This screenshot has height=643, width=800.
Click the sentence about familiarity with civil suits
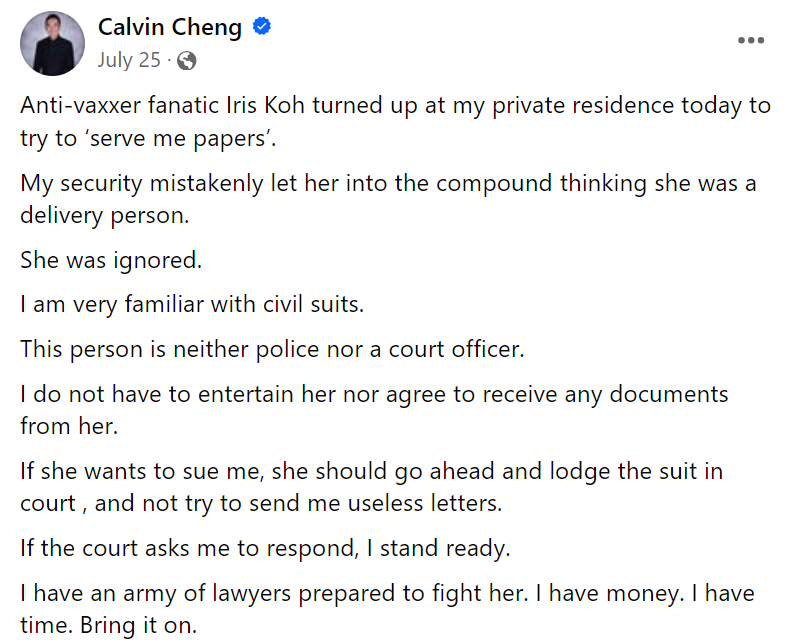coord(191,304)
